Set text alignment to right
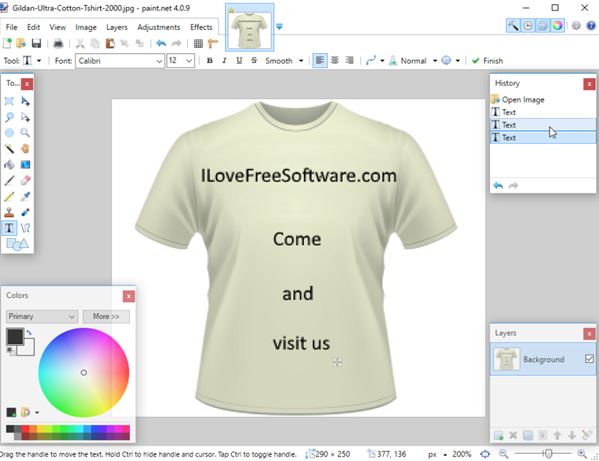The width and height of the screenshot is (599, 461). point(350,60)
